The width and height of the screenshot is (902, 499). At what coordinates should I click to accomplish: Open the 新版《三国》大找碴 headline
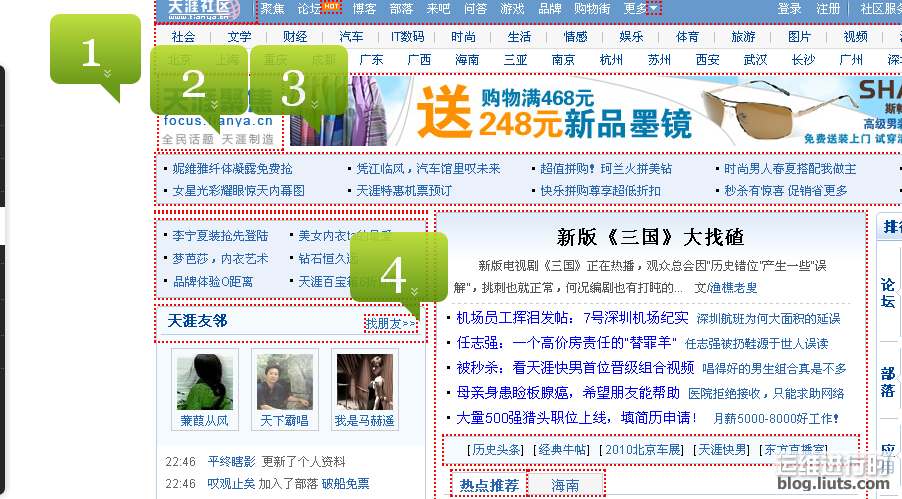tap(650, 237)
